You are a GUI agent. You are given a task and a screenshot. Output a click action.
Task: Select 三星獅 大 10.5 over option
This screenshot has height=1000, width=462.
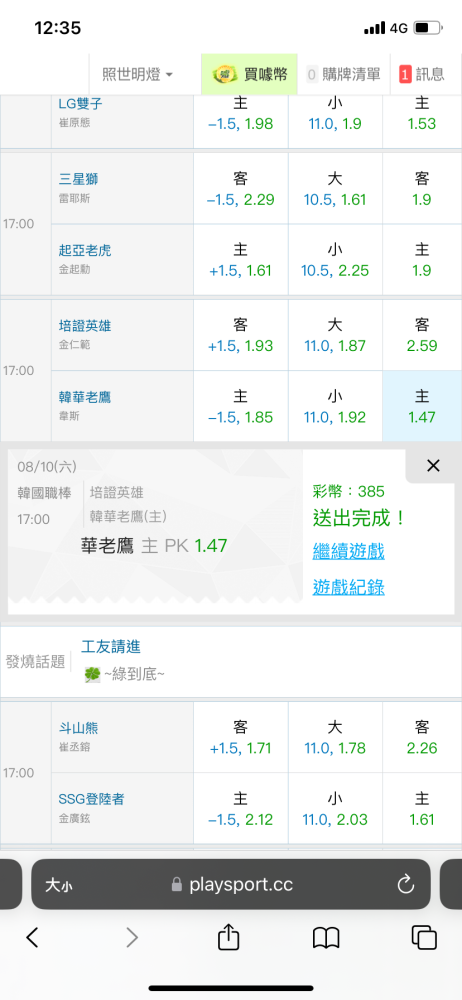pyautogui.click(x=335, y=189)
